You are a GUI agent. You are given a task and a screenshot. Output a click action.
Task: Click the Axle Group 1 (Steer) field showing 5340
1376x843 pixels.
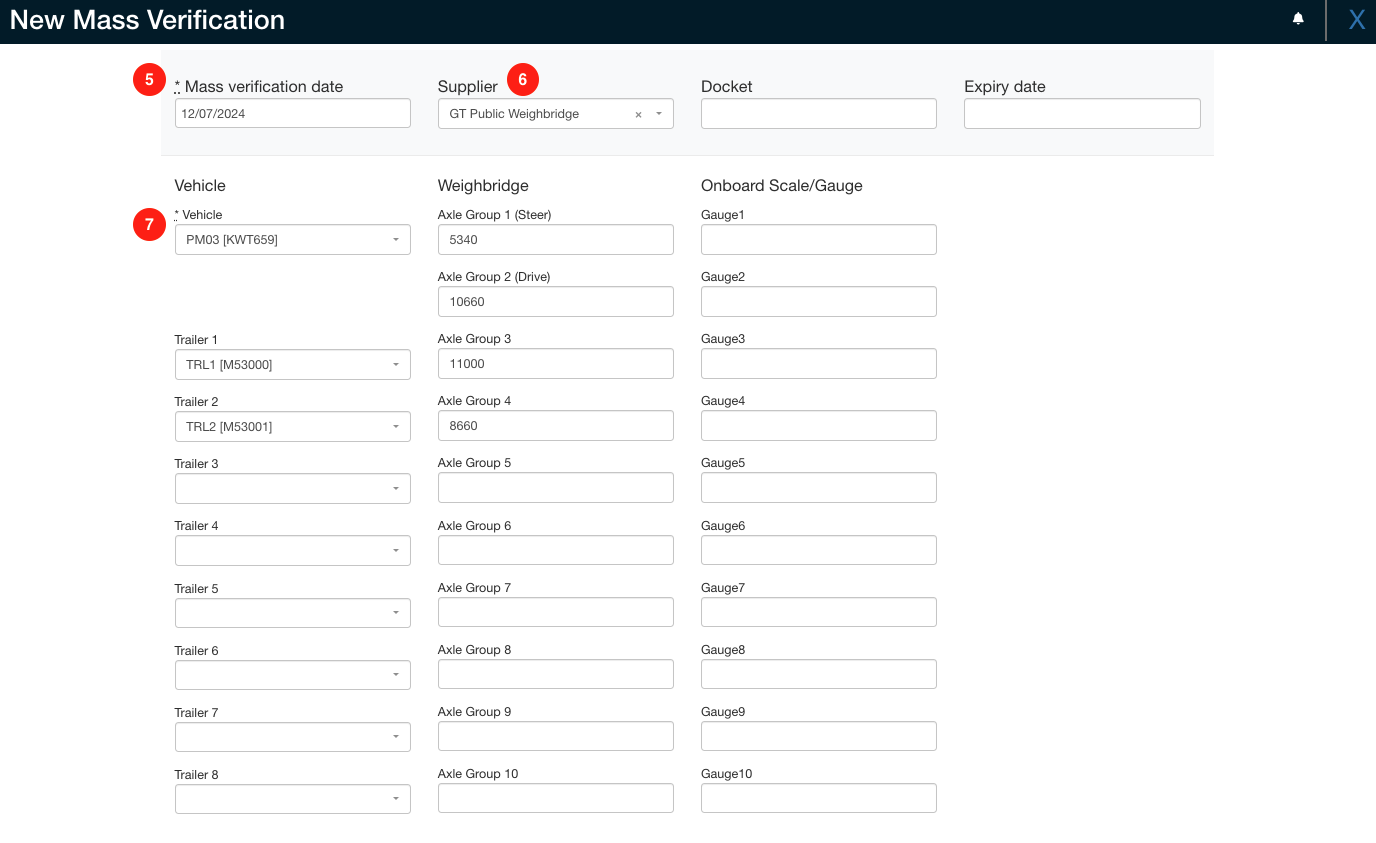[x=555, y=239]
